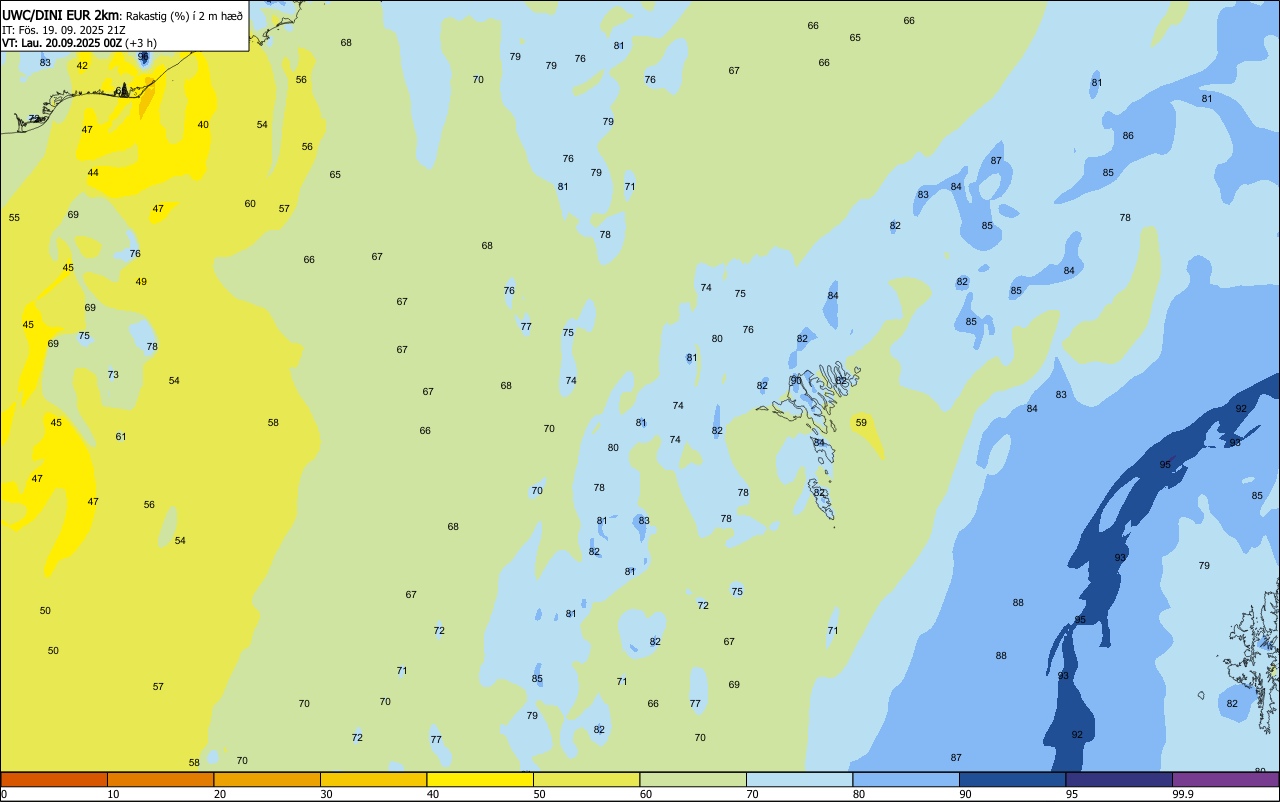
Task: Click the '59' value in the yellow patch
Action: [x=861, y=423]
